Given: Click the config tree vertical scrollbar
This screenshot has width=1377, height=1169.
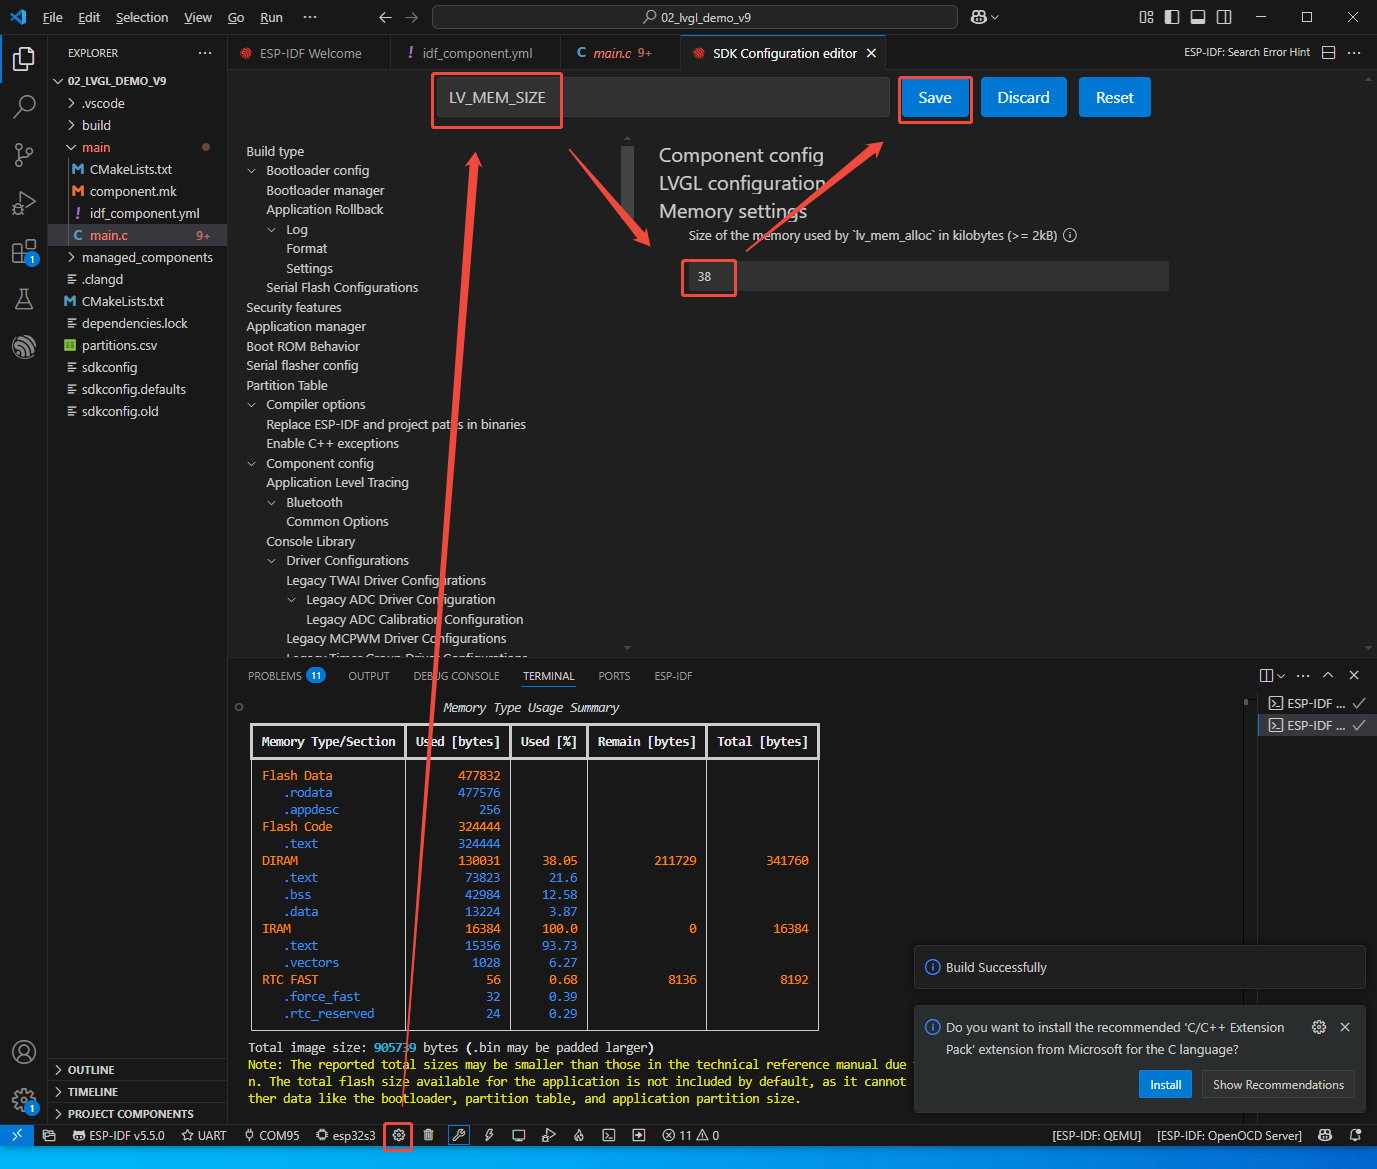Looking at the screenshot, I should point(627,180).
